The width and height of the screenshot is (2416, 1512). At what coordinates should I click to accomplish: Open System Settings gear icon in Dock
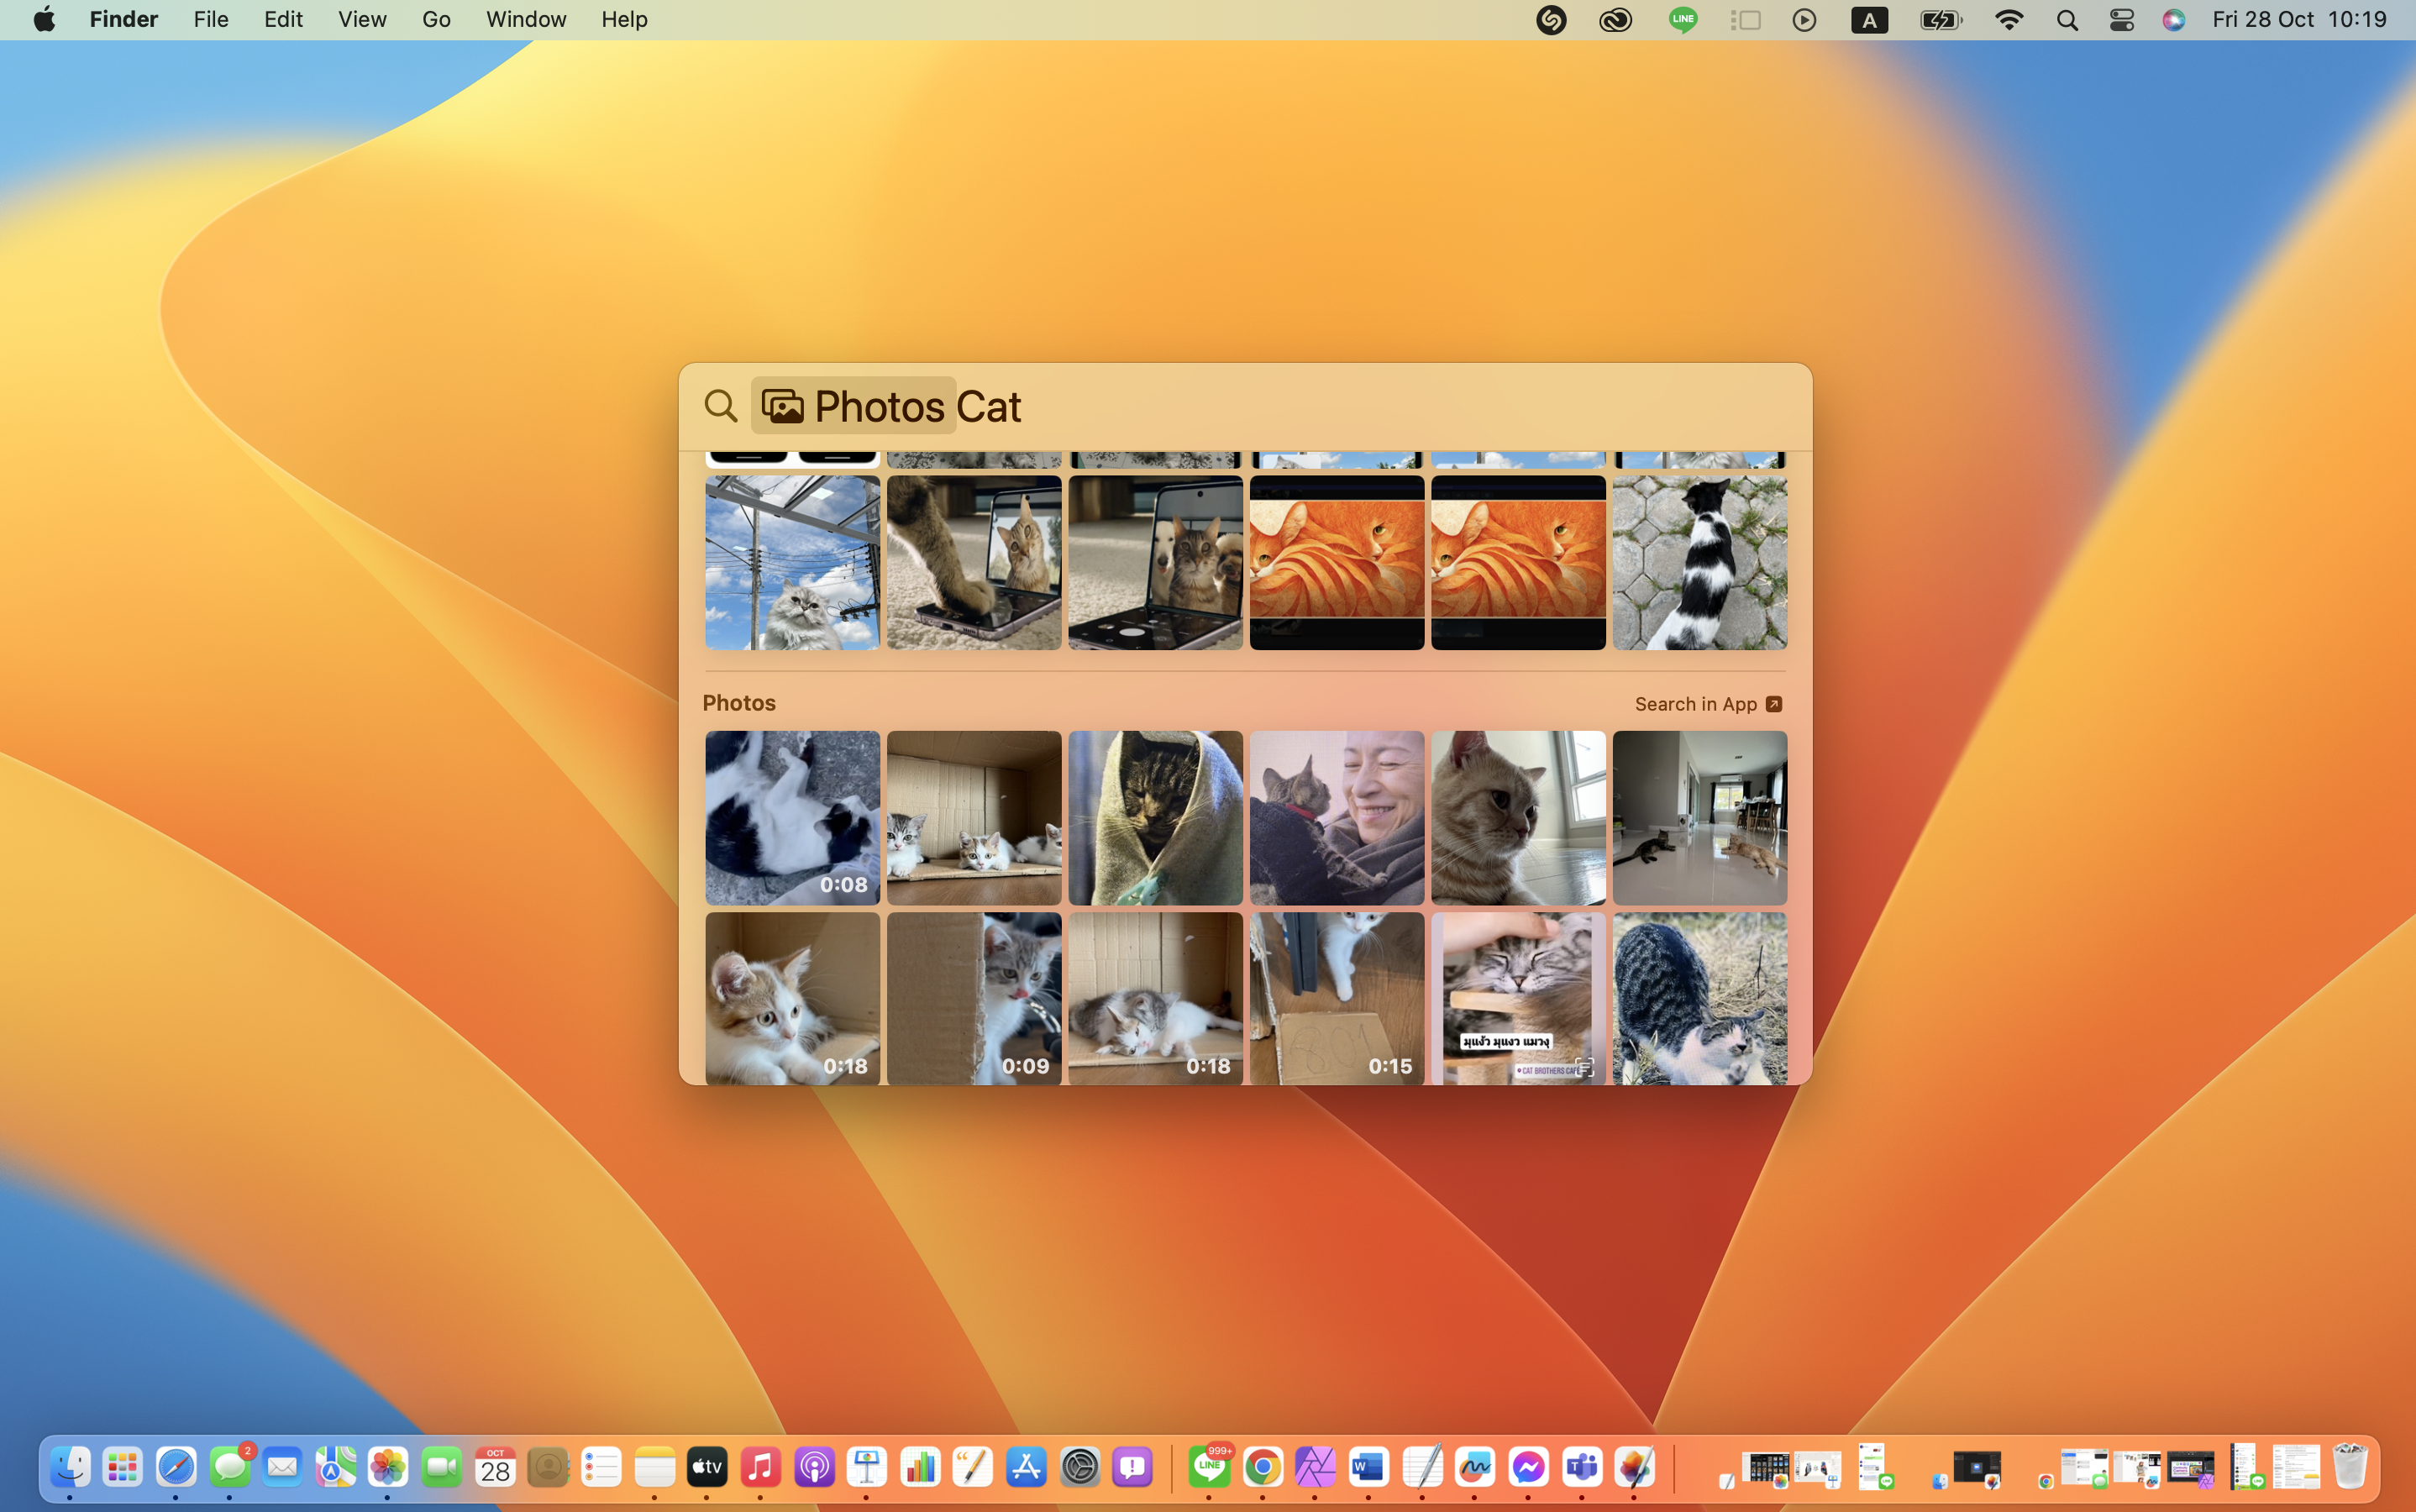[x=1080, y=1467]
